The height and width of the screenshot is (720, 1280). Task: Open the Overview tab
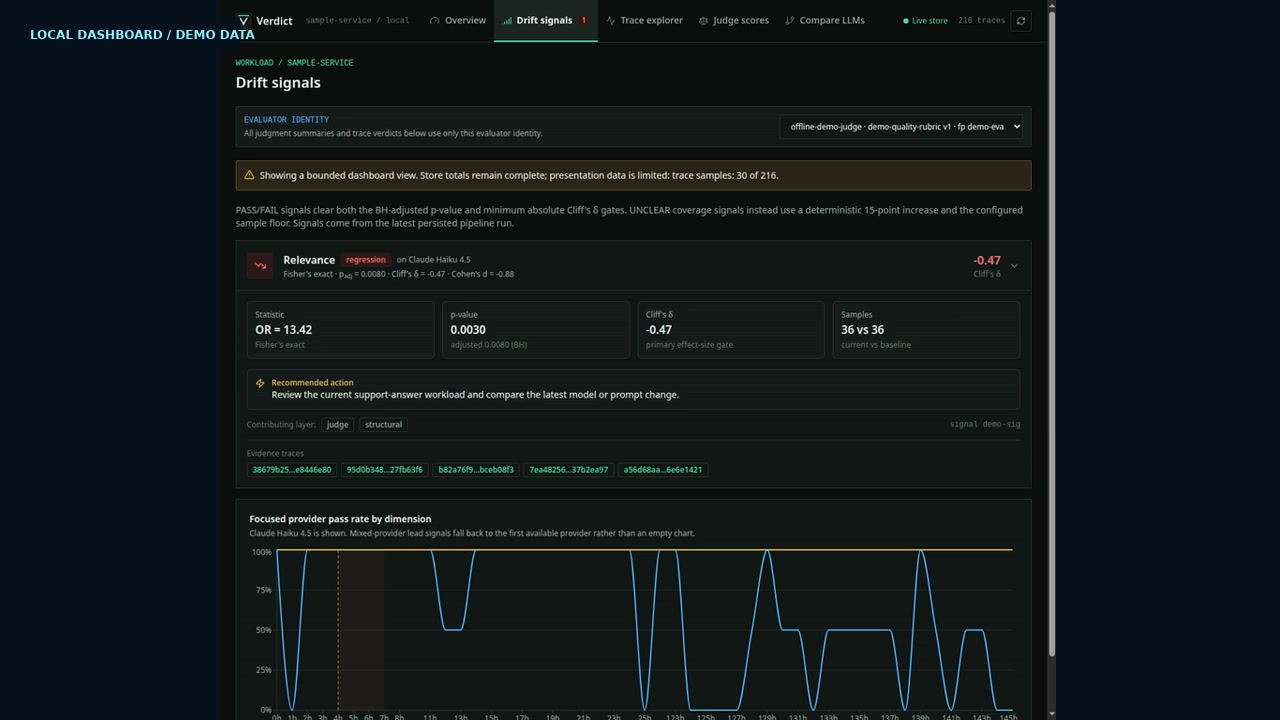tap(458, 20)
